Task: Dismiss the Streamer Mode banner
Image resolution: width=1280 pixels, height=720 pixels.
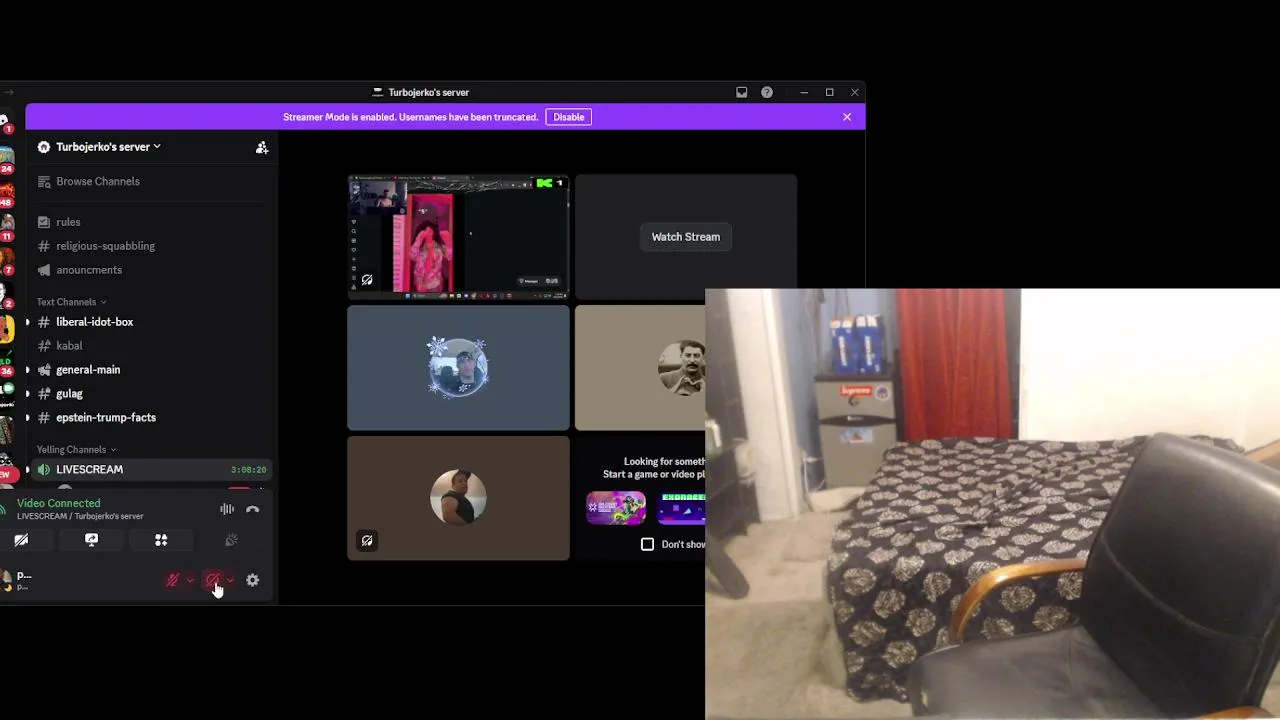Action: 847,117
